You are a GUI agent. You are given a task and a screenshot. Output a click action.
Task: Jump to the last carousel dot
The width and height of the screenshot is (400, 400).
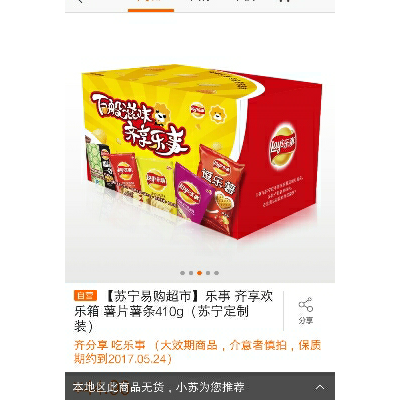216,273
